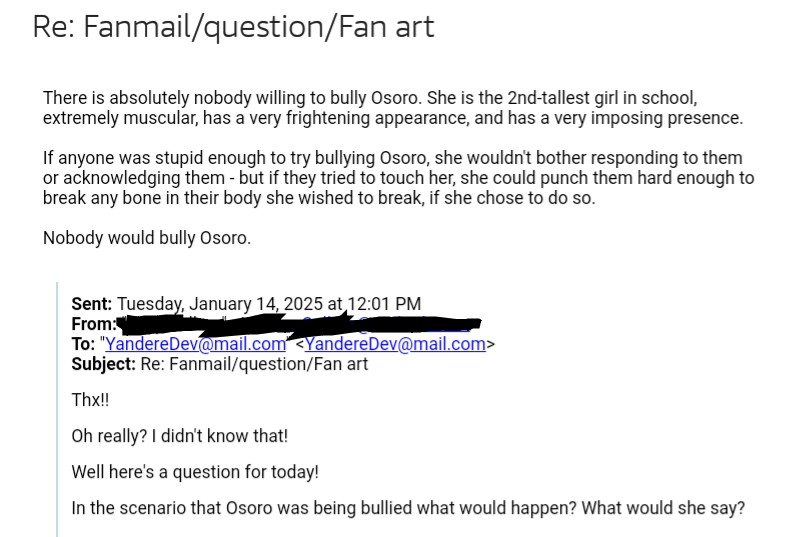Click the sentence Nobody would bully Osoro.
The image size is (800, 537).
pyautogui.click(x=146, y=238)
